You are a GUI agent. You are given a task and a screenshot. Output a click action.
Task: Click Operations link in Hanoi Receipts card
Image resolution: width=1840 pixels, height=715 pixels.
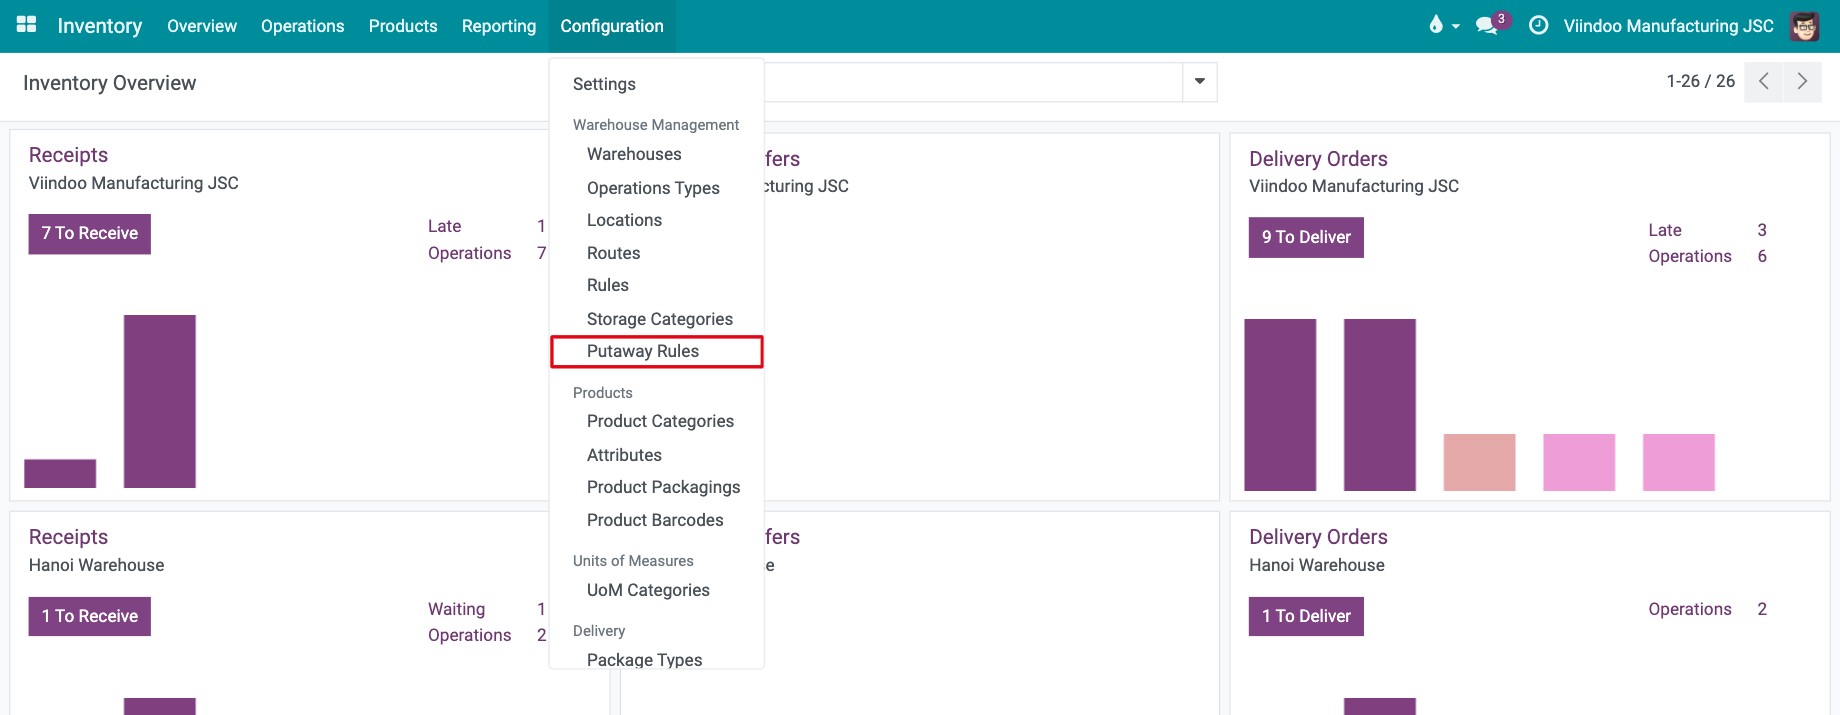(470, 635)
